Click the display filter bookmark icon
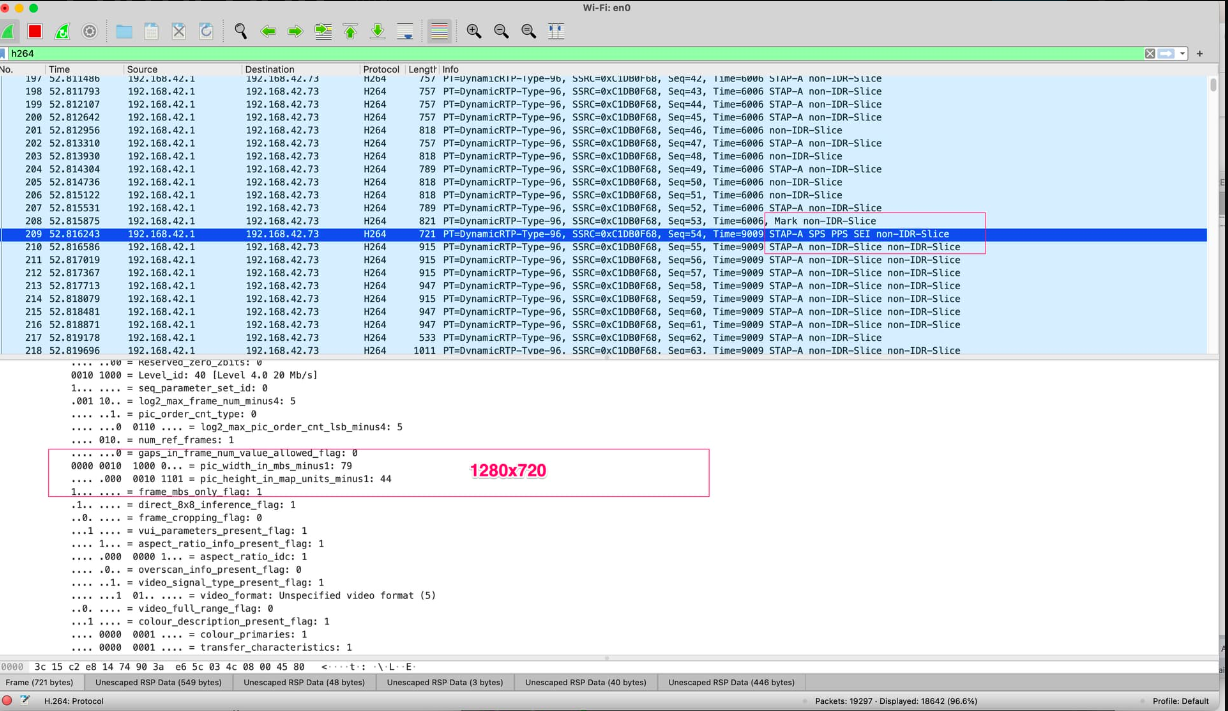This screenshot has width=1228, height=711. click(x=5, y=53)
